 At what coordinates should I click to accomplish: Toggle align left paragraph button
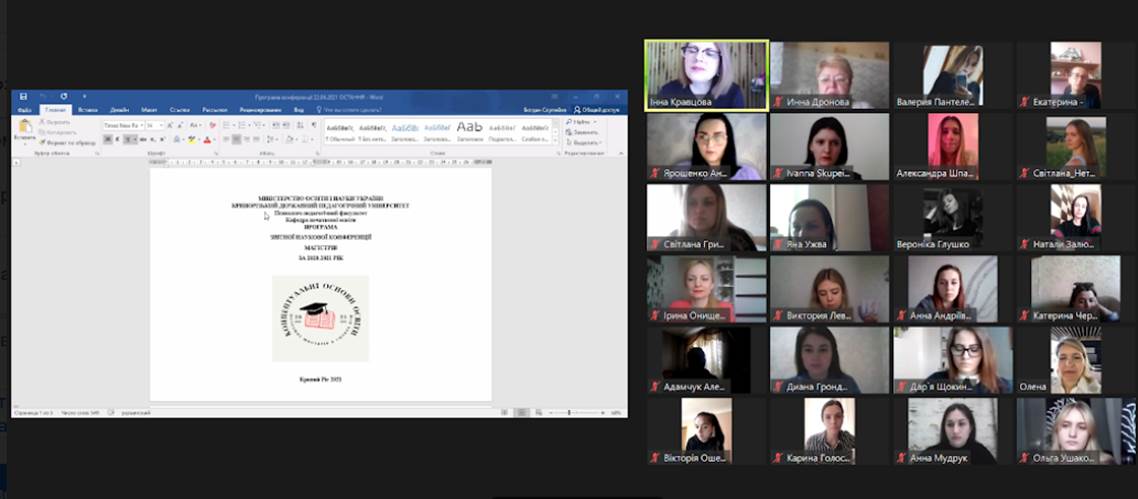tap(224, 140)
